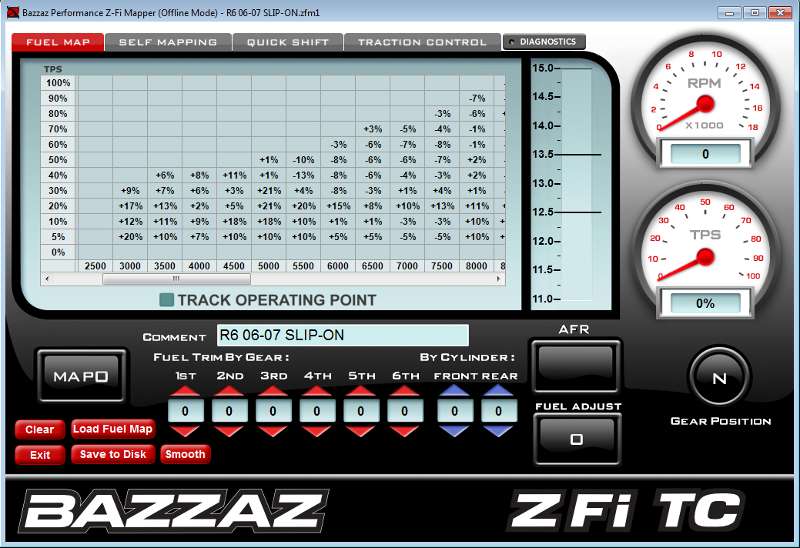Select the +20% cell at 5% TPS, 3000 RPM
The image size is (800, 548).
coord(130,237)
